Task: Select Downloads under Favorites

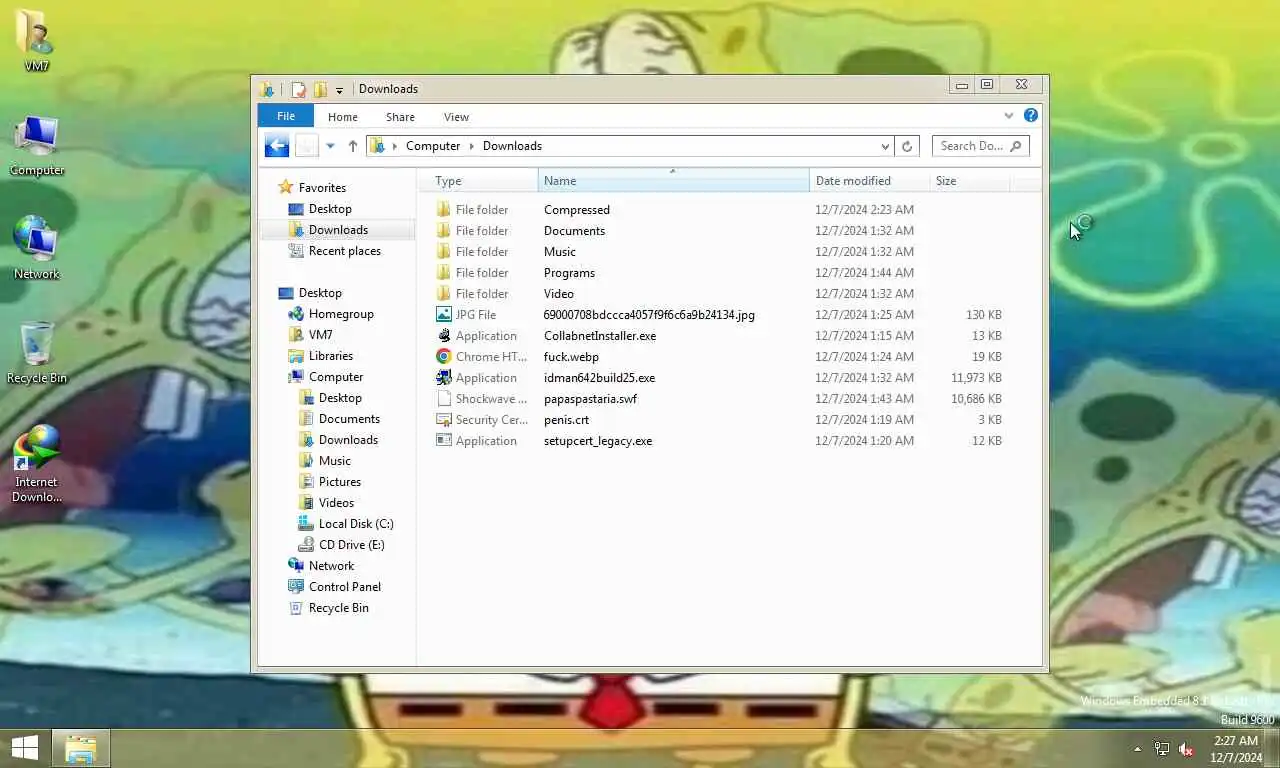Action: tap(338, 230)
